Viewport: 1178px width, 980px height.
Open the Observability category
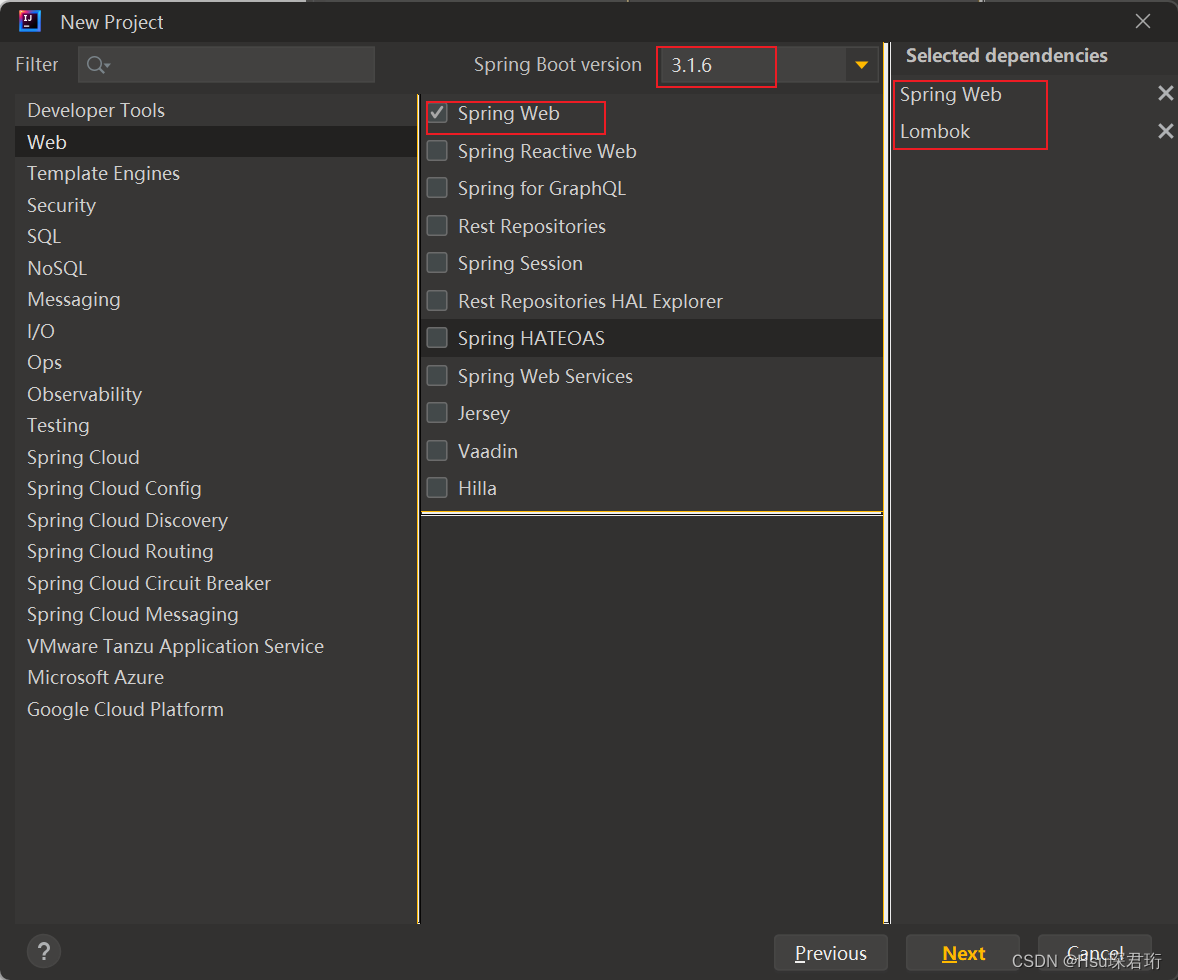(x=216, y=395)
